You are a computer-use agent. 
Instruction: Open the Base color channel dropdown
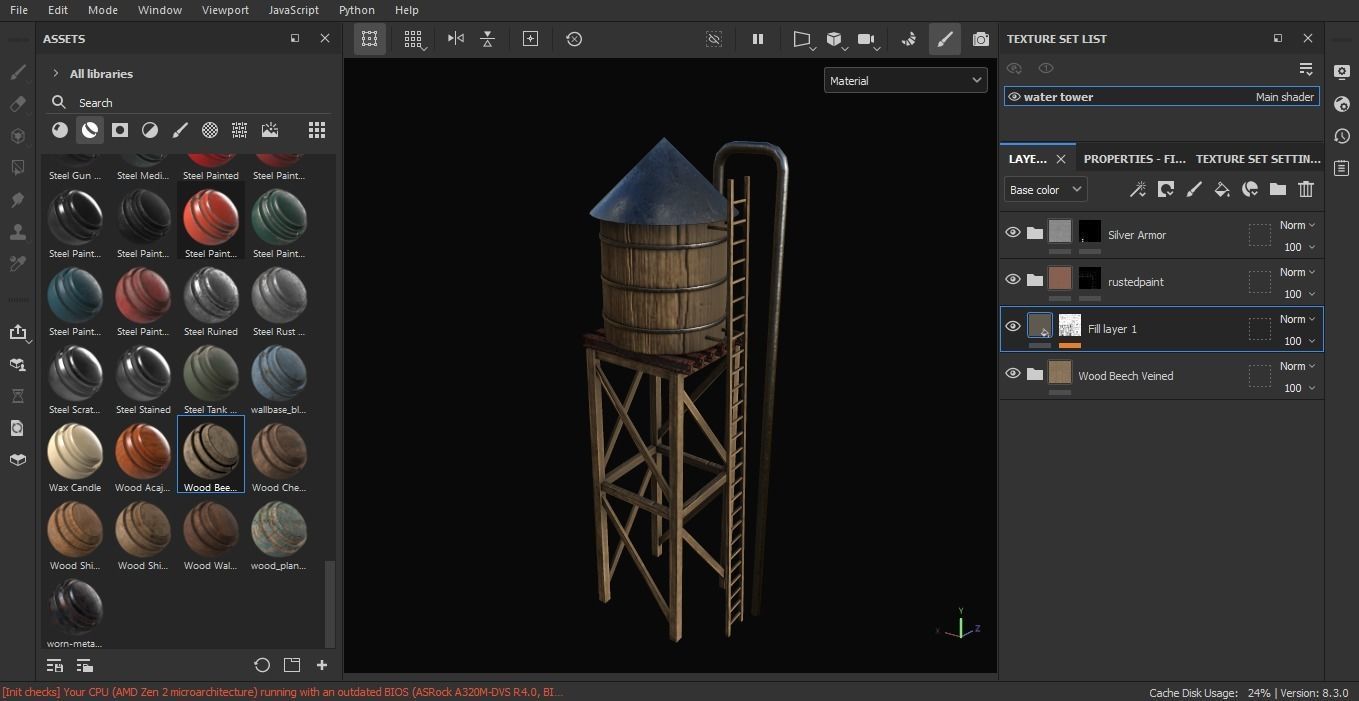click(1045, 189)
